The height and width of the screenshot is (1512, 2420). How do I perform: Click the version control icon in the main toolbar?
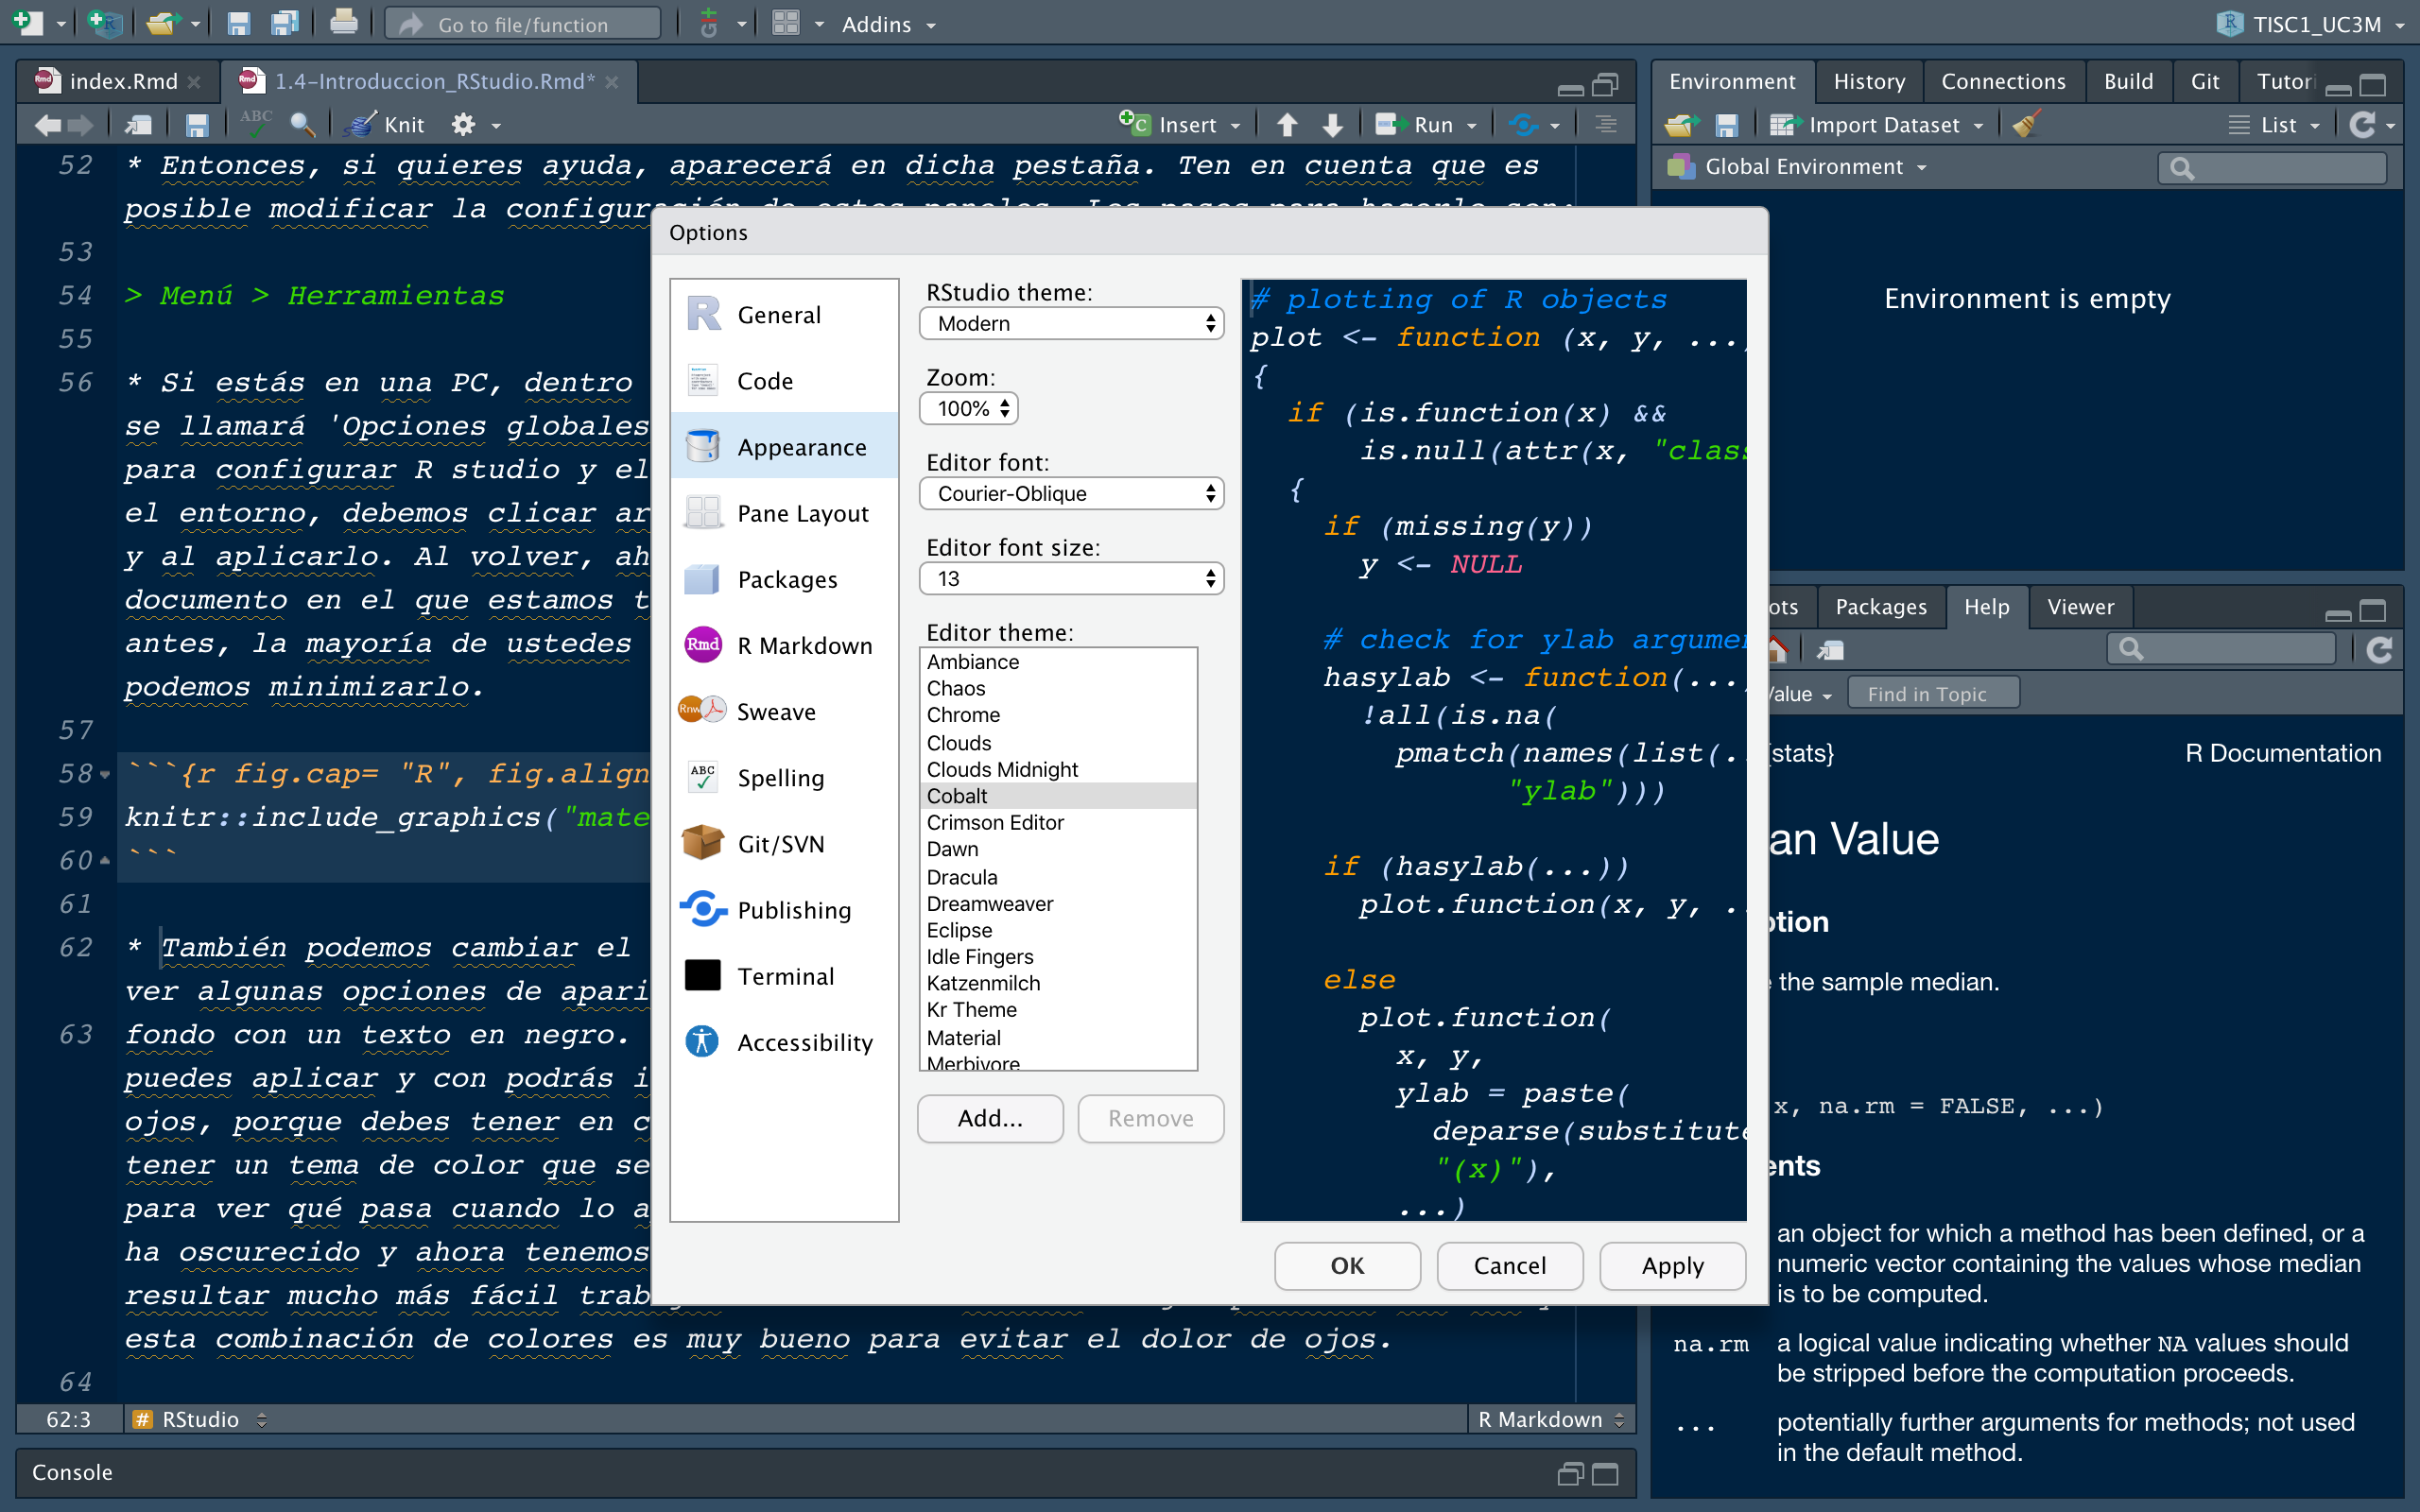(708, 23)
